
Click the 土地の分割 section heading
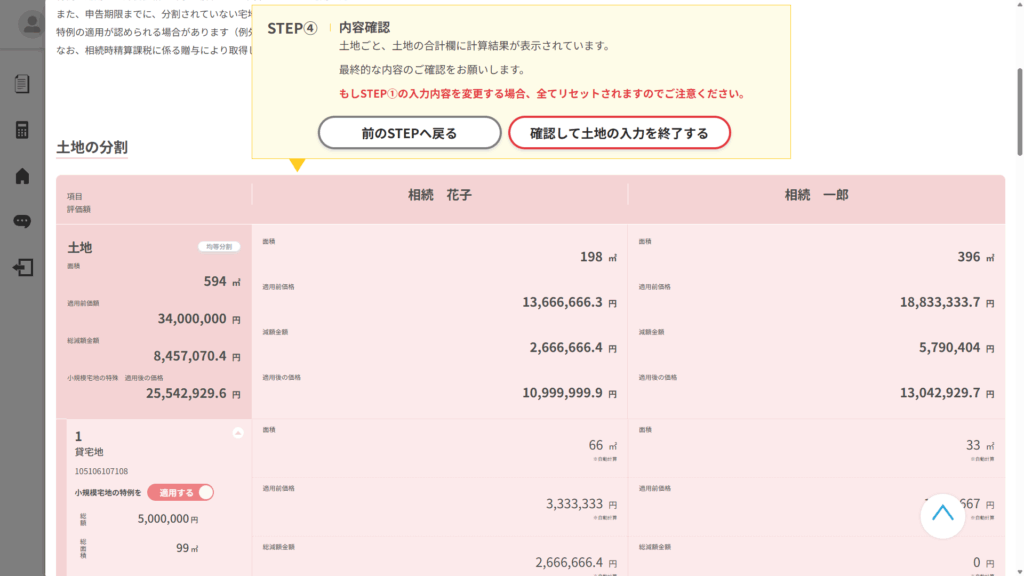(x=92, y=148)
